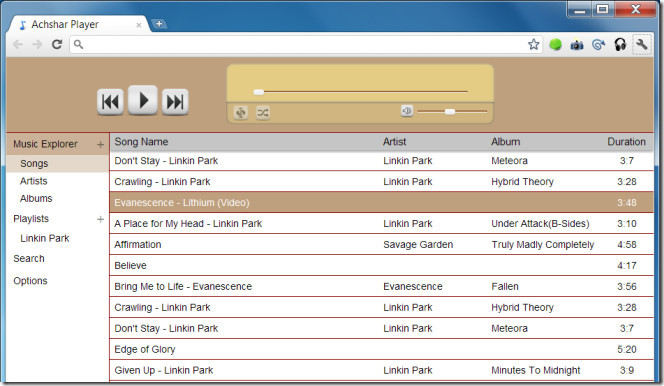Click the headphones extension icon
This screenshot has width=664, height=386.
[x=620, y=44]
